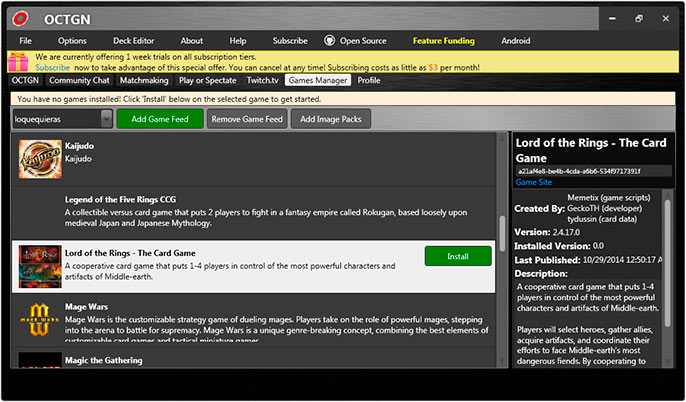Click the Version 2.4.17.0 text
Viewport: 686px width, 402px height.
[x=547, y=232]
